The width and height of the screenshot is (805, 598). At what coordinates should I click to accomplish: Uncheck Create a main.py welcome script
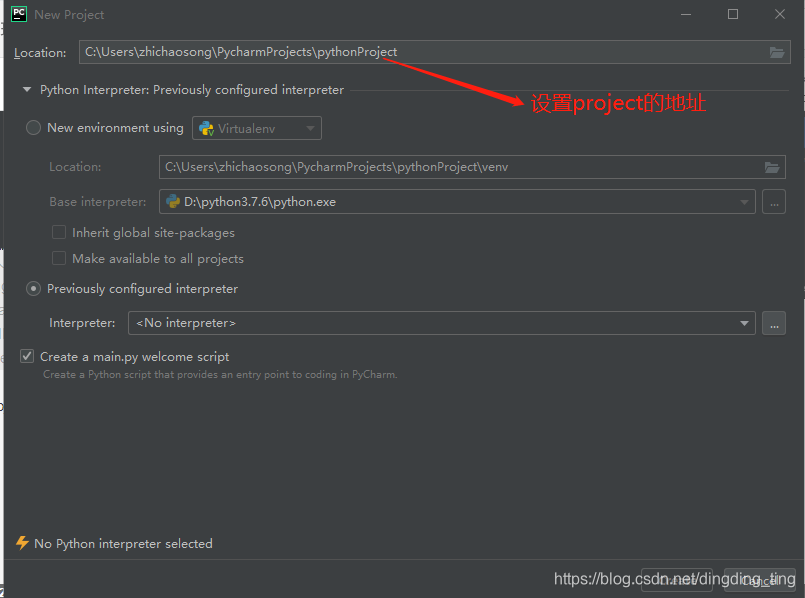[x=27, y=356]
